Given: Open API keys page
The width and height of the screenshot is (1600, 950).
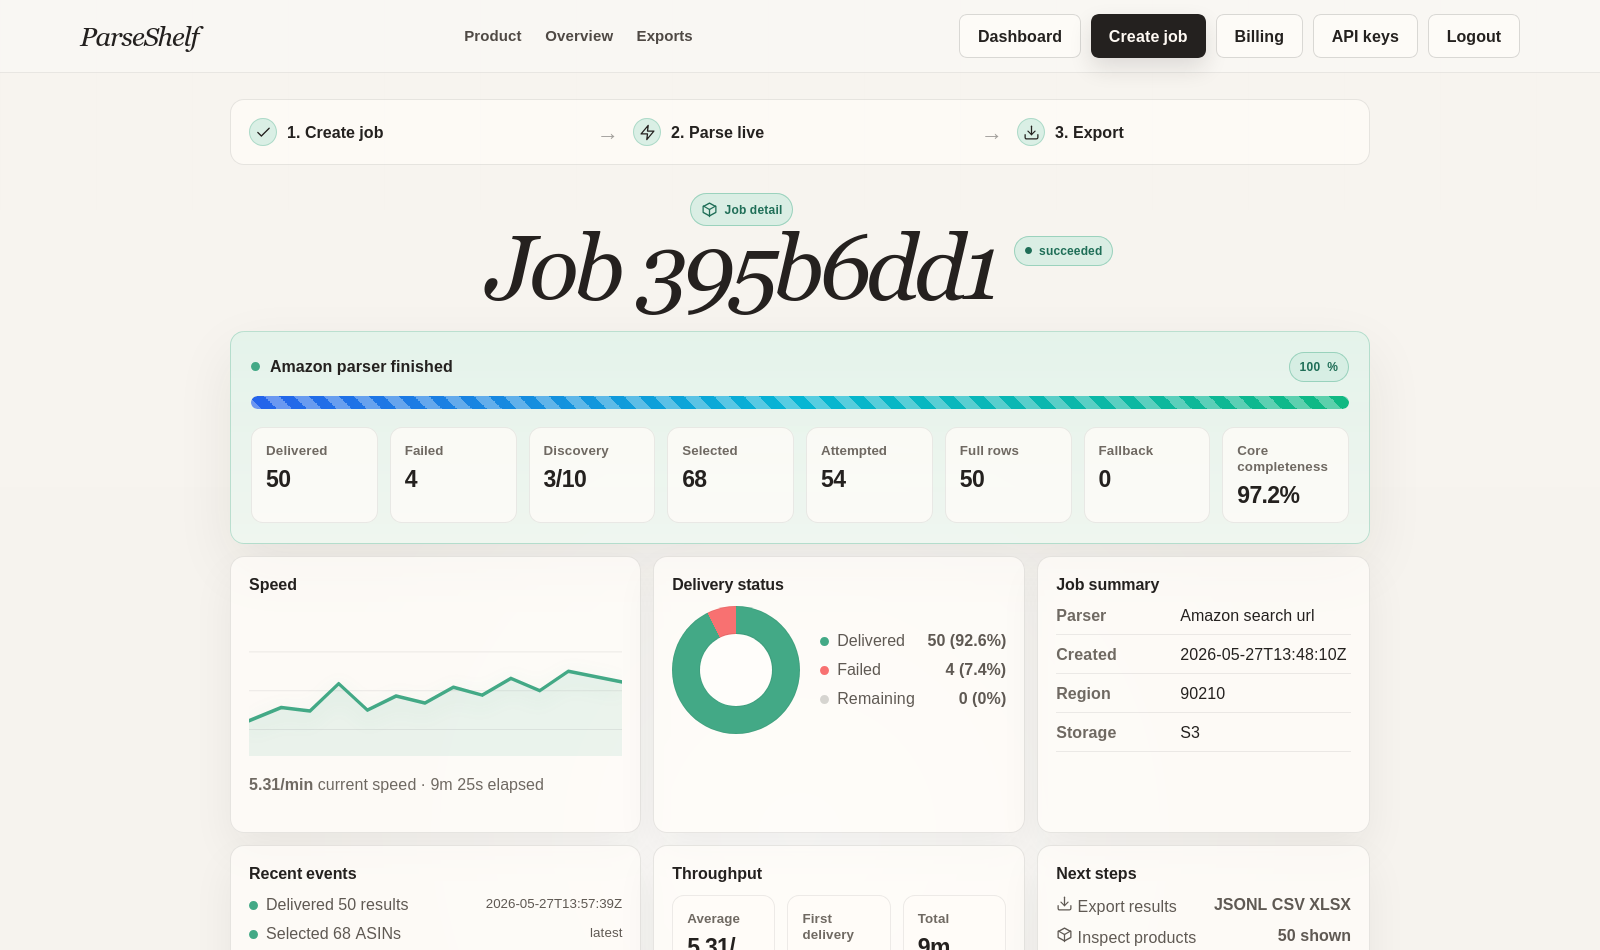Looking at the screenshot, I should 1365,36.
